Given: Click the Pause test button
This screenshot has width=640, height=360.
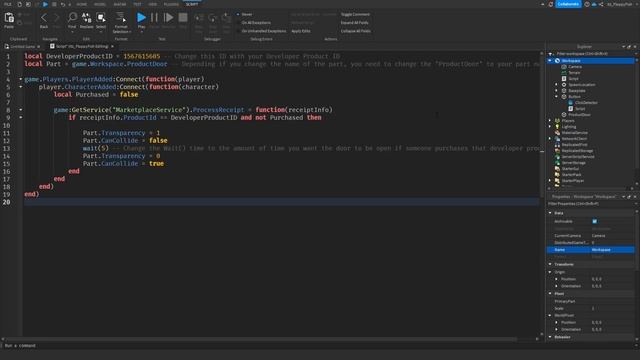Looking at the screenshot, I should coord(154,17).
